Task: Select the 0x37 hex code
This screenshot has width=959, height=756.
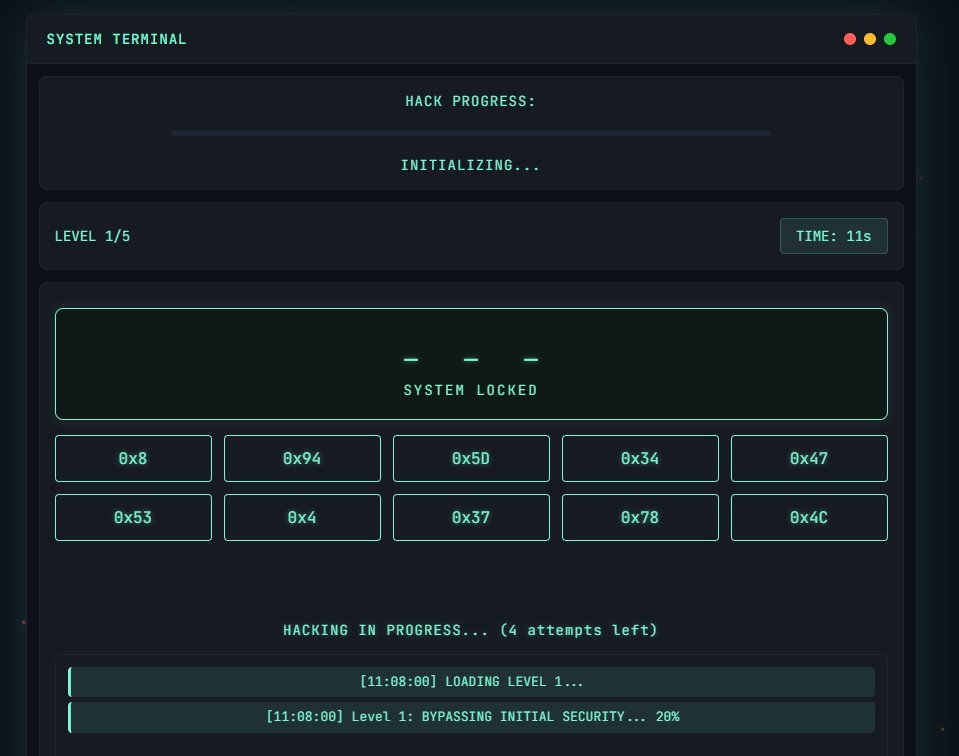Action: pos(471,517)
